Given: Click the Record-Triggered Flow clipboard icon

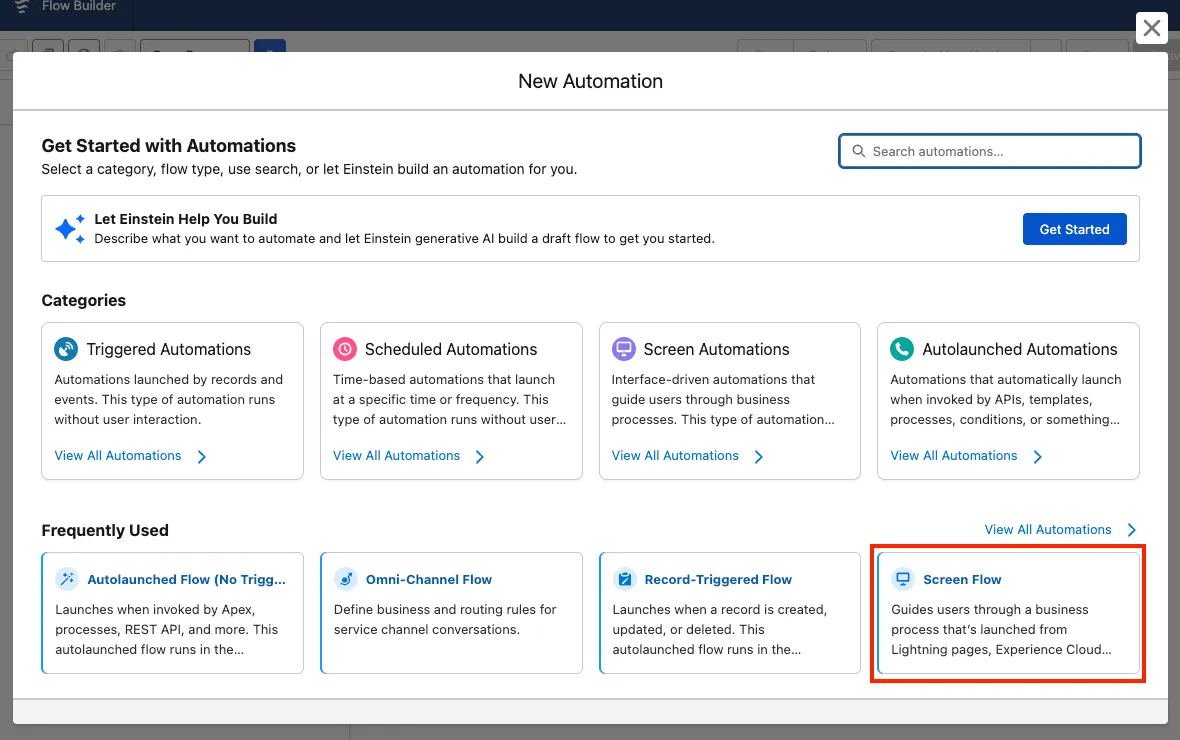Looking at the screenshot, I should [625, 579].
